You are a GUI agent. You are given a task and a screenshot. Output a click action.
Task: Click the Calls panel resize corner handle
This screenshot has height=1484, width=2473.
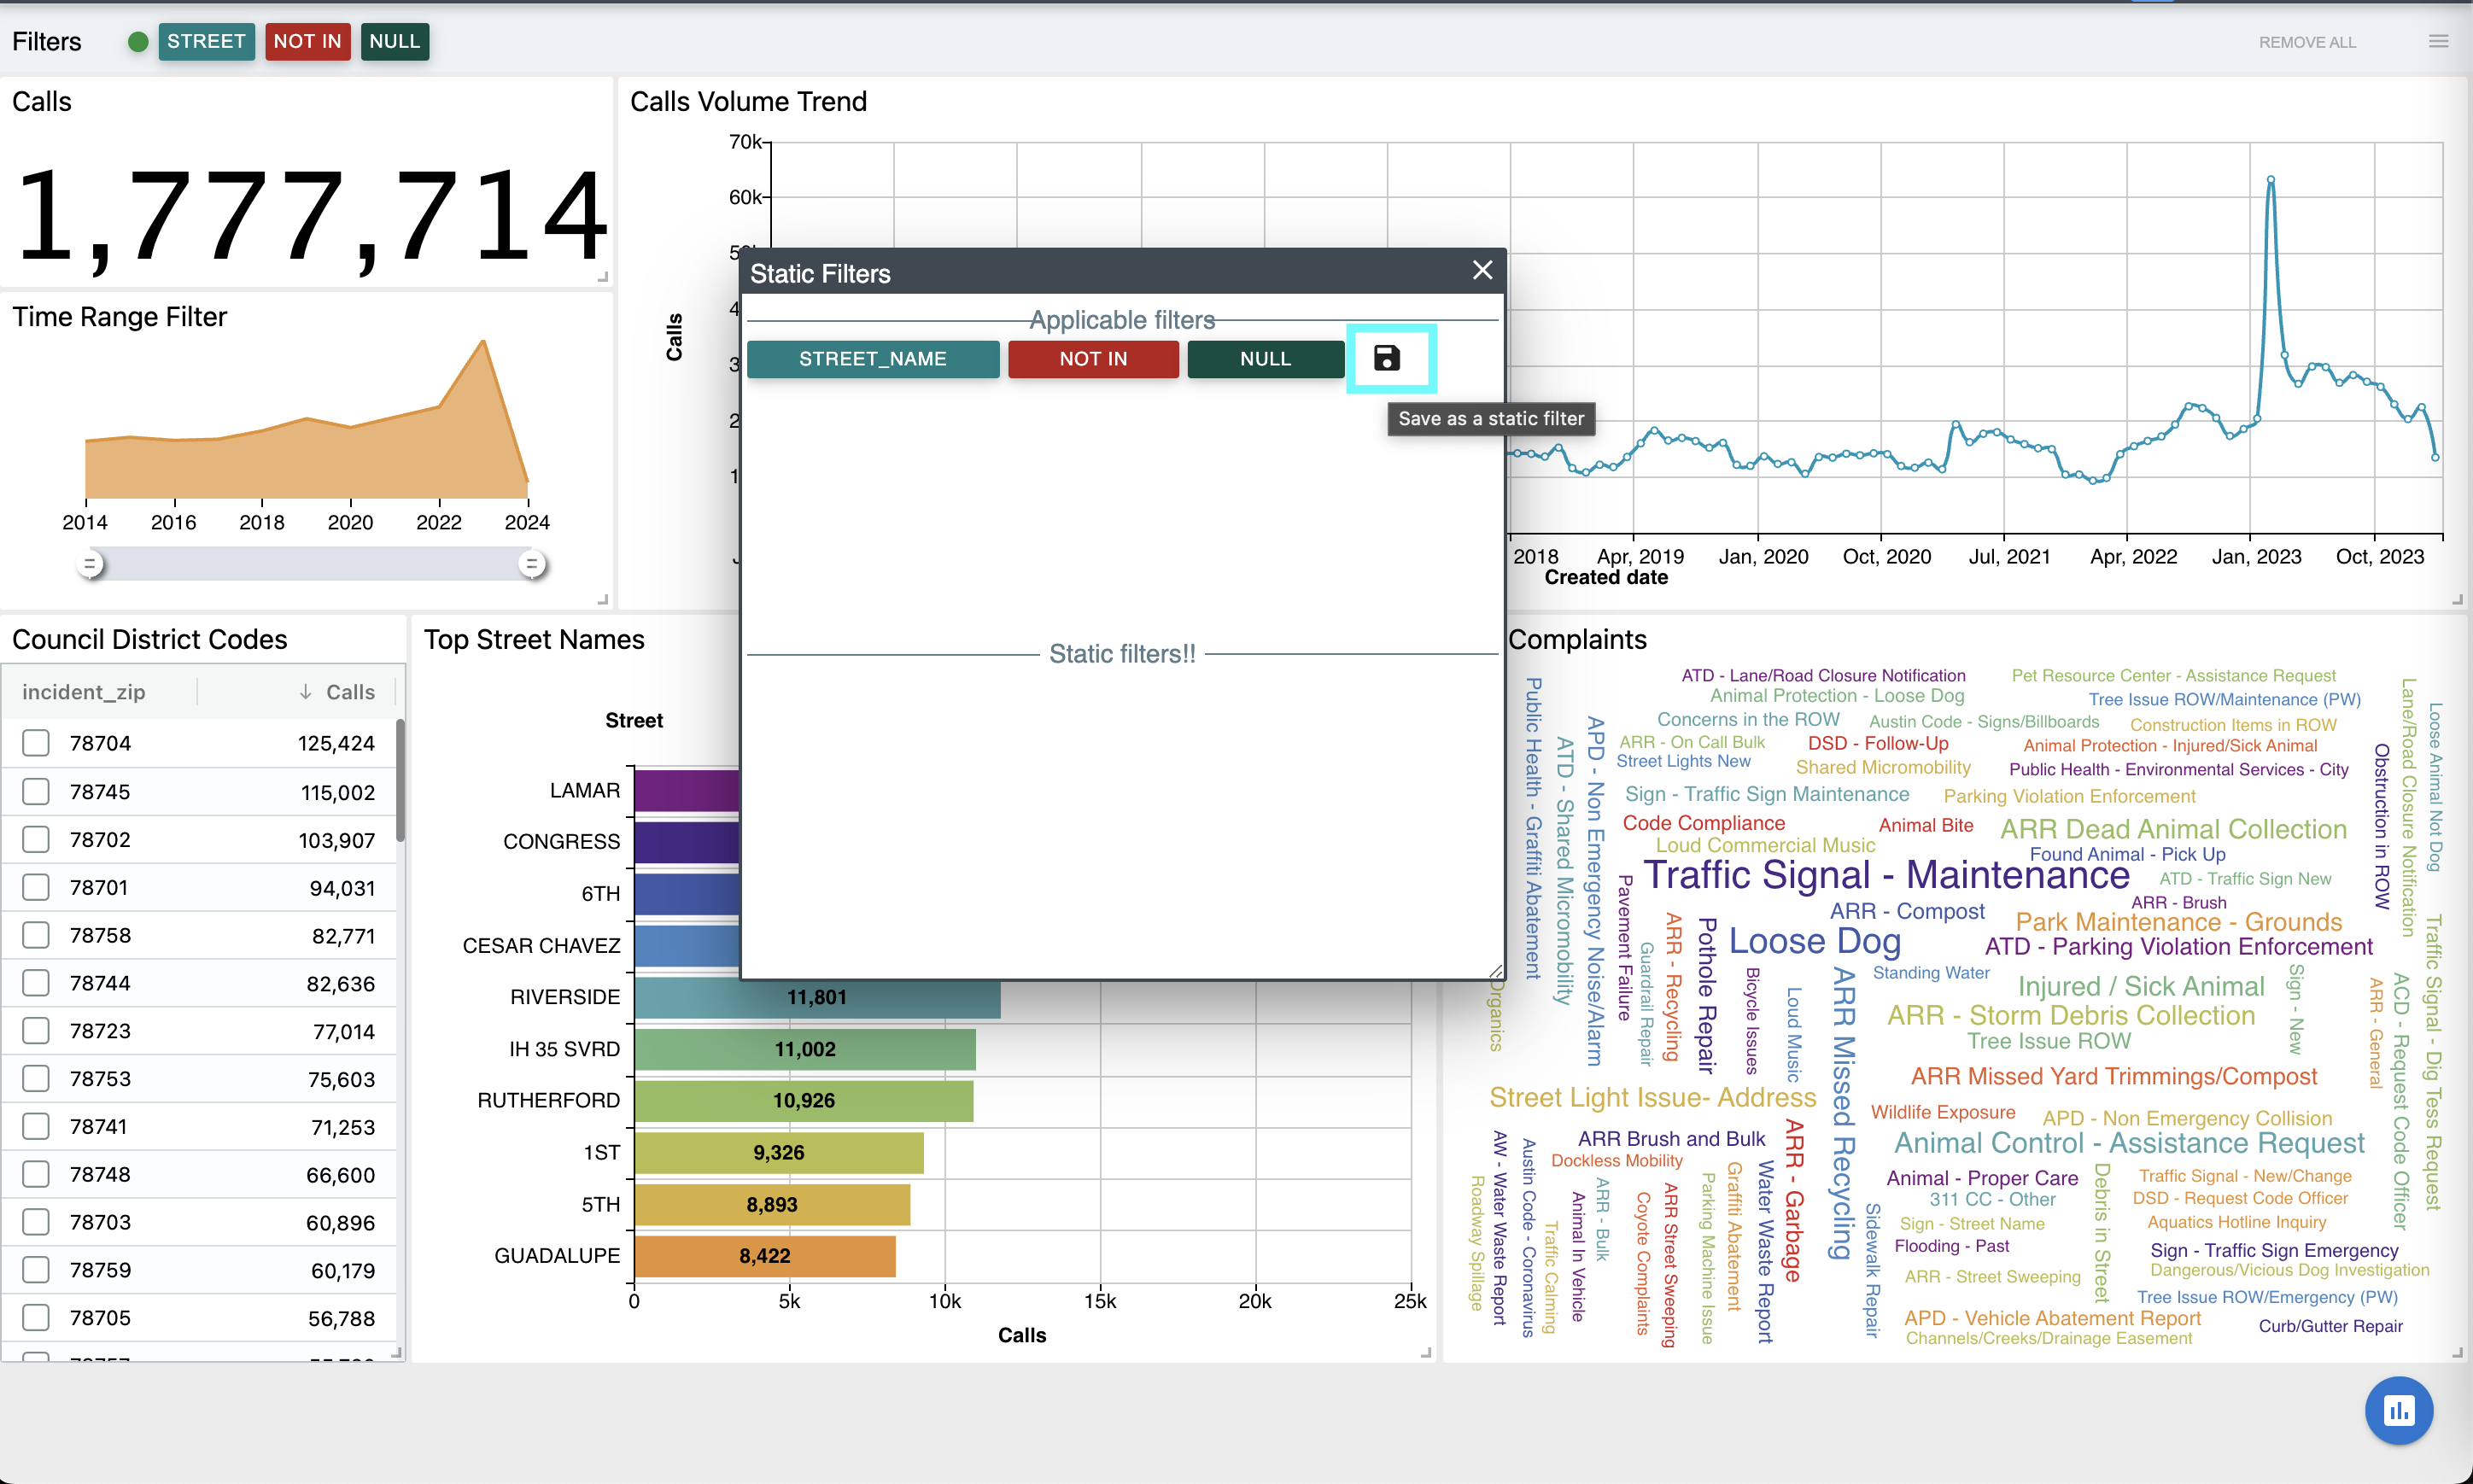tap(602, 277)
